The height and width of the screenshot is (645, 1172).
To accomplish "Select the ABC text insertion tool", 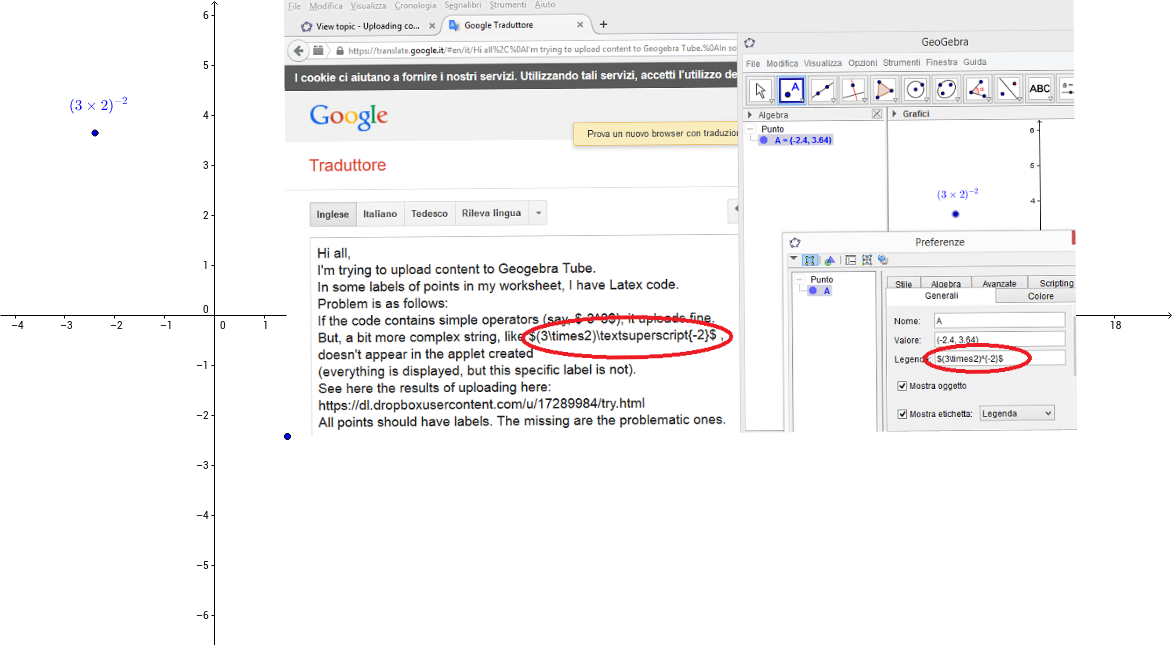I will tap(1040, 90).
